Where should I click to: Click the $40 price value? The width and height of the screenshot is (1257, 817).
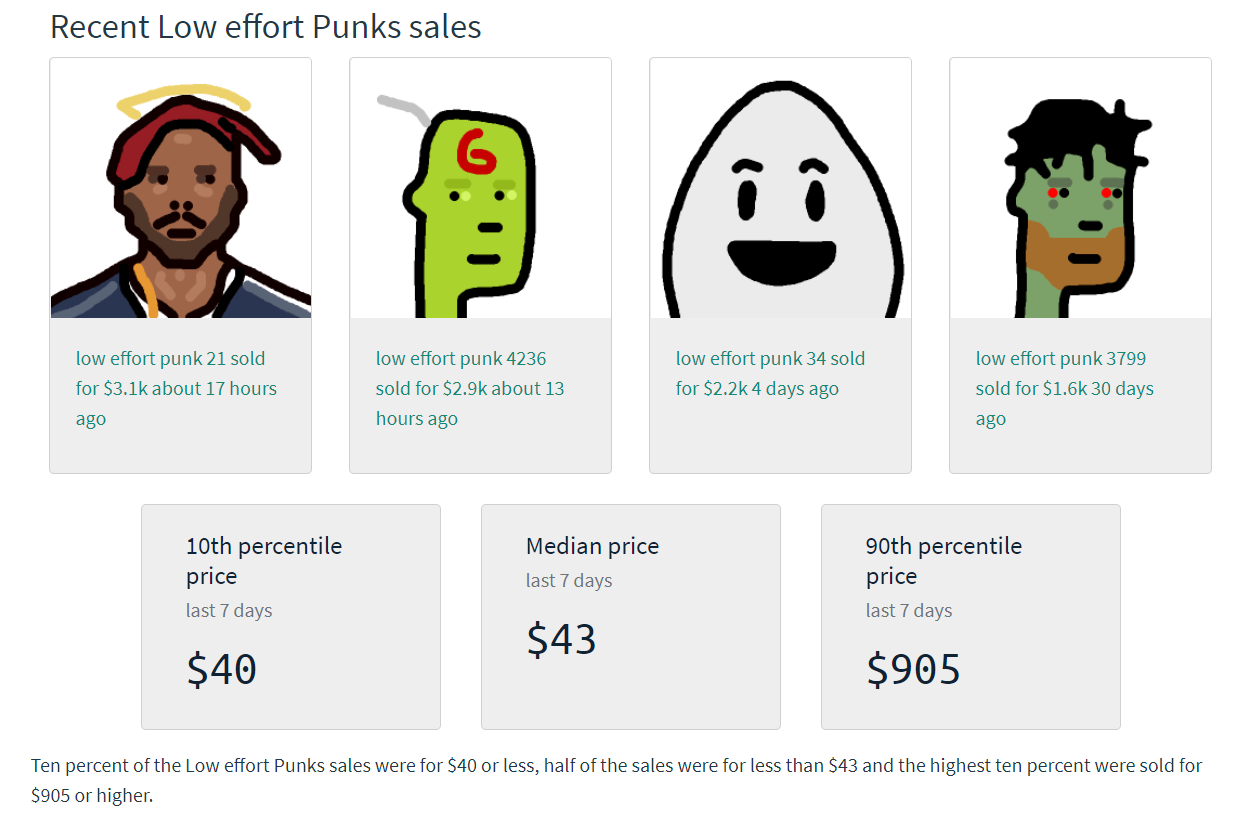(x=221, y=670)
